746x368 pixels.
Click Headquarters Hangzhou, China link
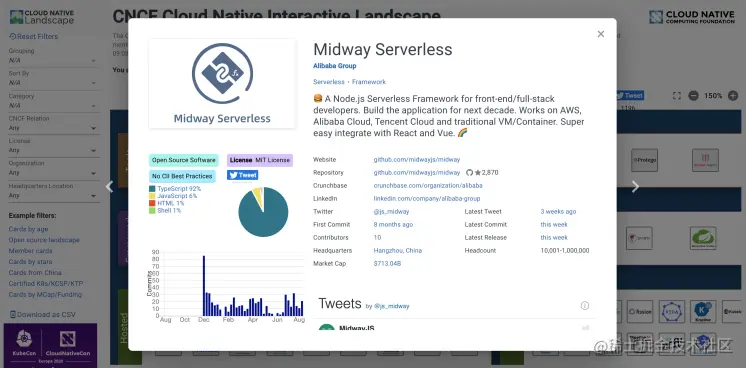pos(398,250)
